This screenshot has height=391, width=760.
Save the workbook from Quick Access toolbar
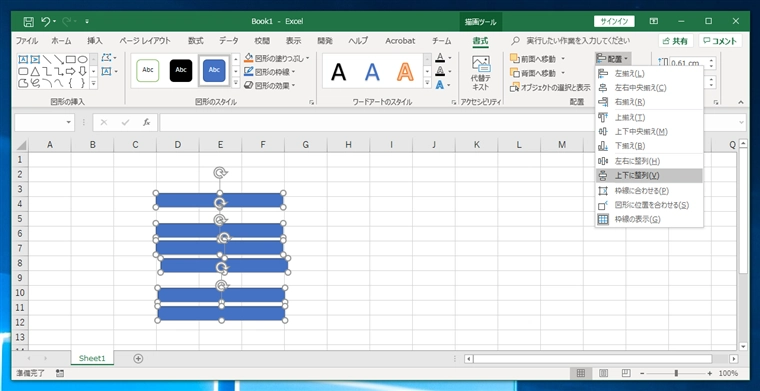(x=28, y=21)
